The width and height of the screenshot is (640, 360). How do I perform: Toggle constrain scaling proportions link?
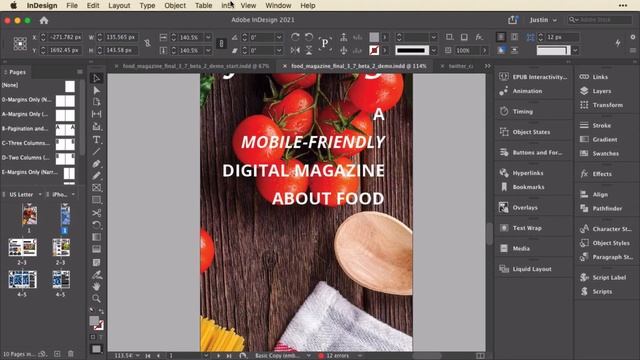[x=221, y=43]
